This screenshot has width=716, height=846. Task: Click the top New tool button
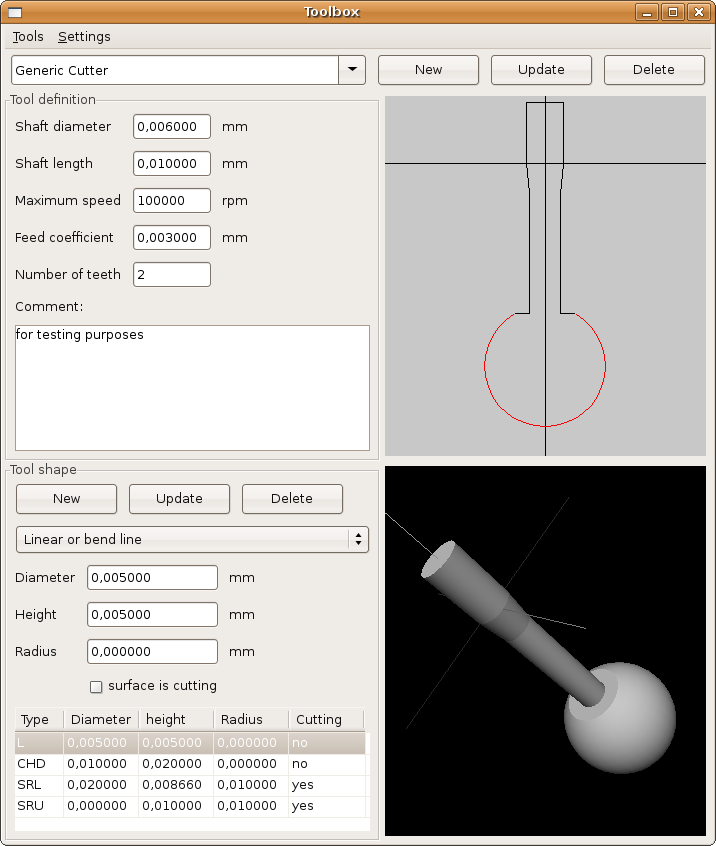428,70
